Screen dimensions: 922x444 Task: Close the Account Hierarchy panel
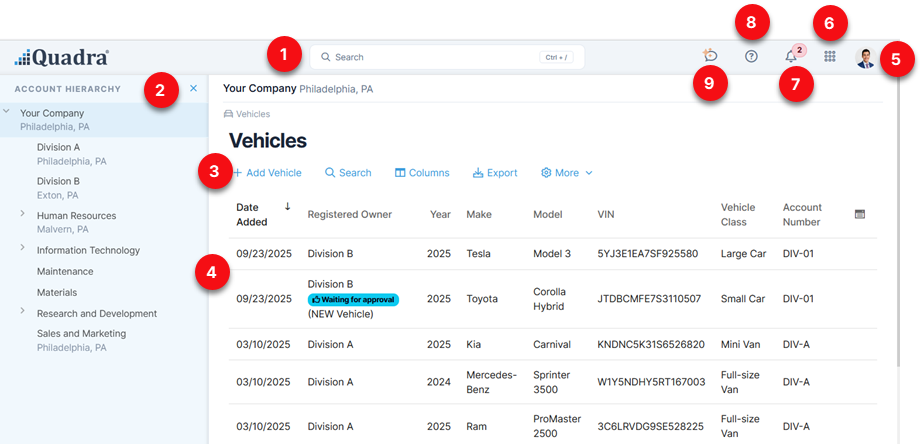pyautogui.click(x=193, y=88)
